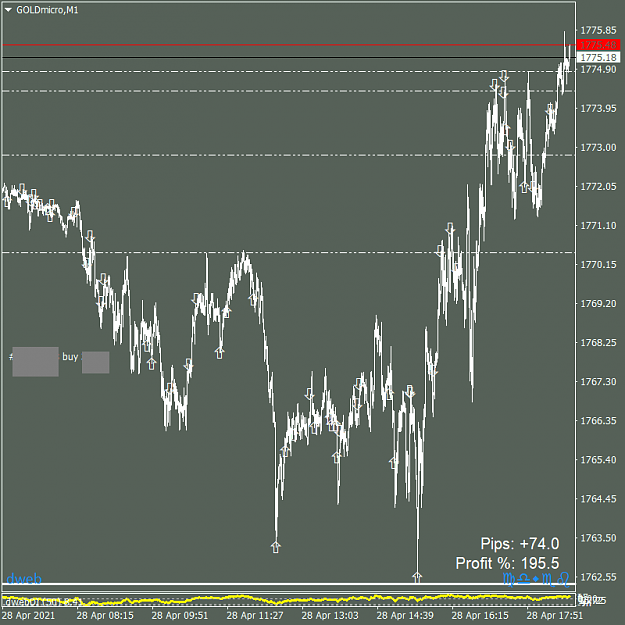The image size is (625, 625).
Task: Click the 1770.15 price scale value
Action: (x=598, y=265)
